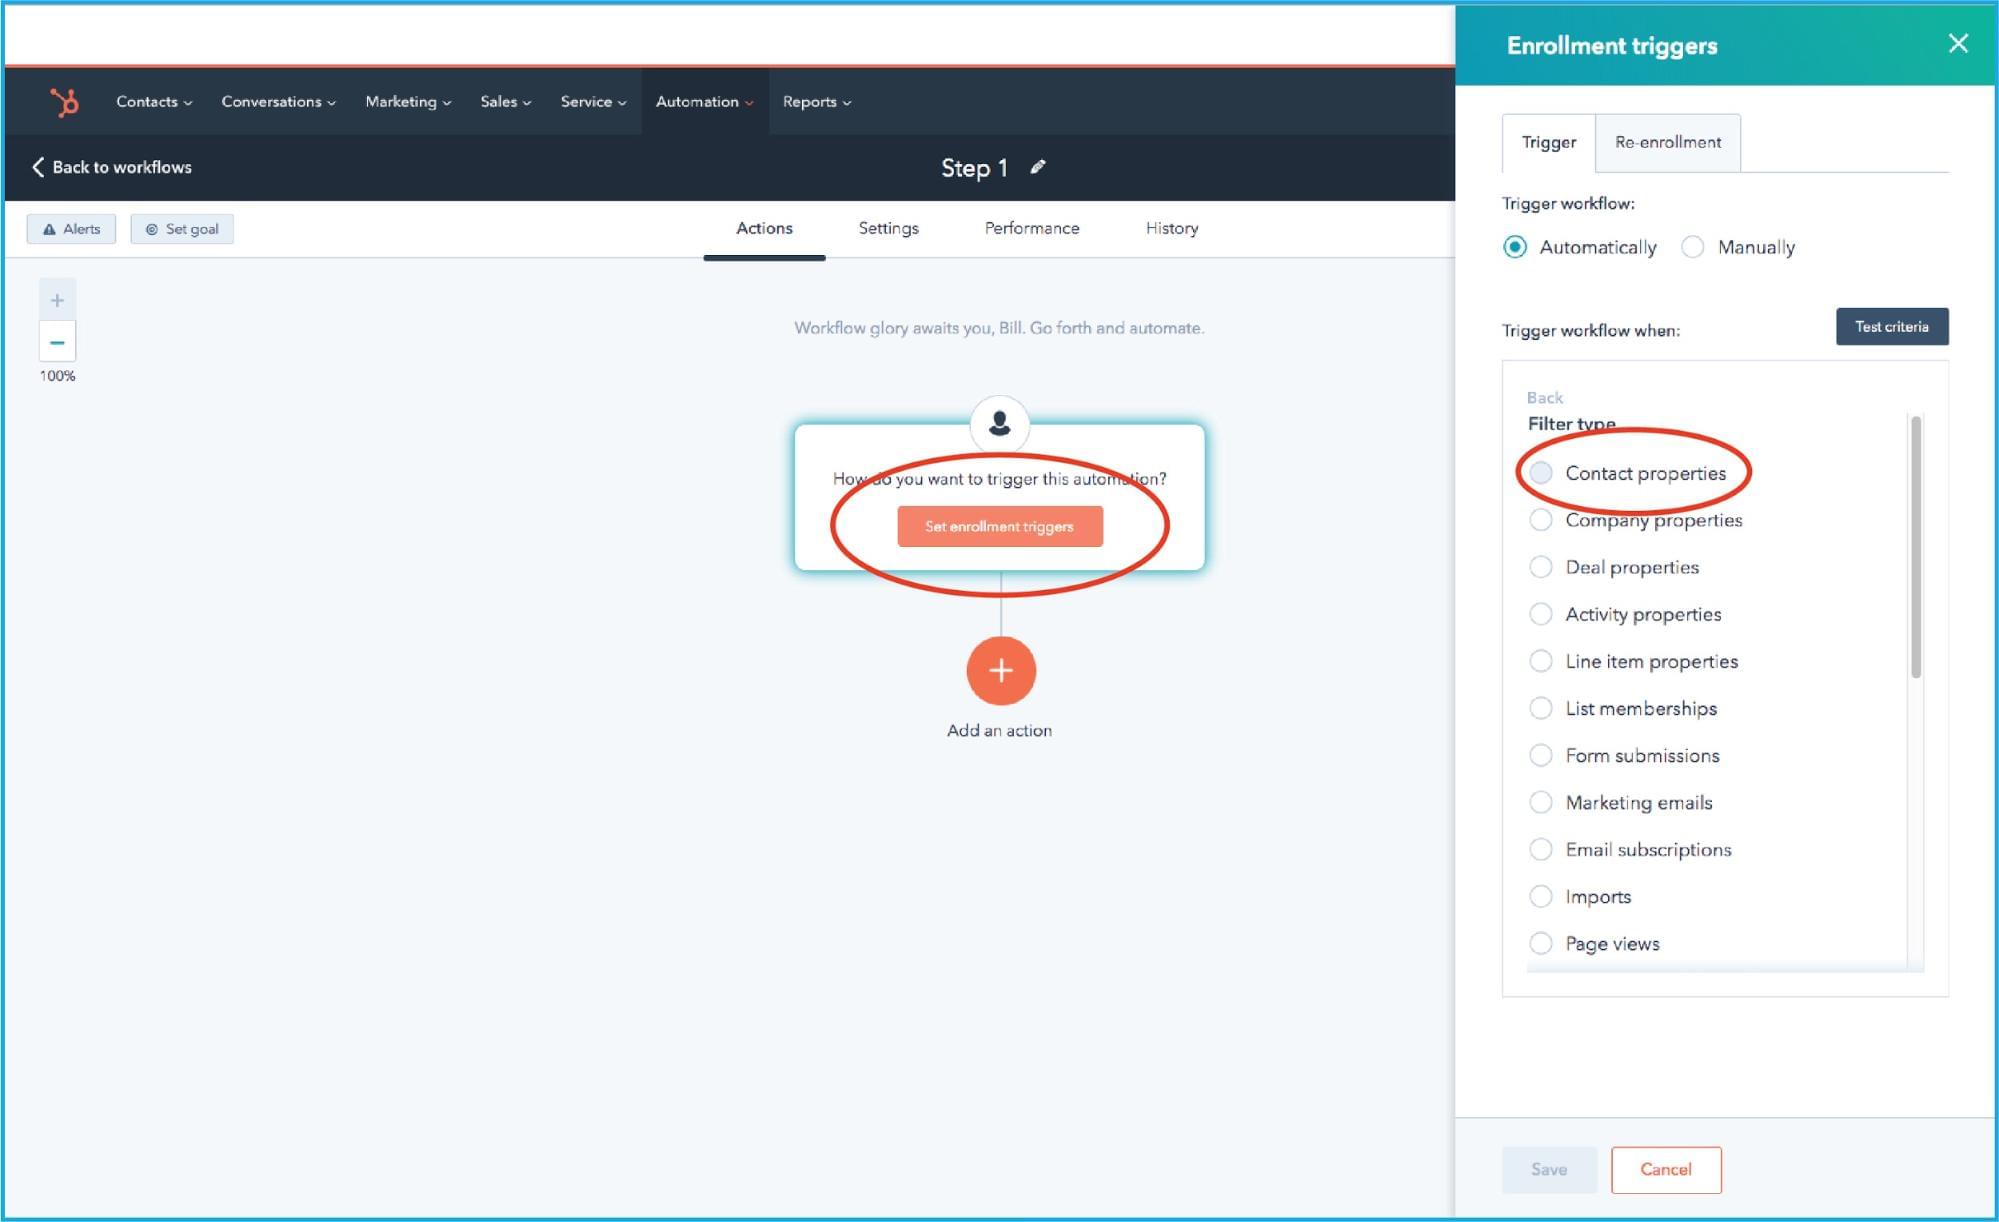Choose List memberships filter type
Viewport: 1999px width, 1222px height.
click(1541, 708)
